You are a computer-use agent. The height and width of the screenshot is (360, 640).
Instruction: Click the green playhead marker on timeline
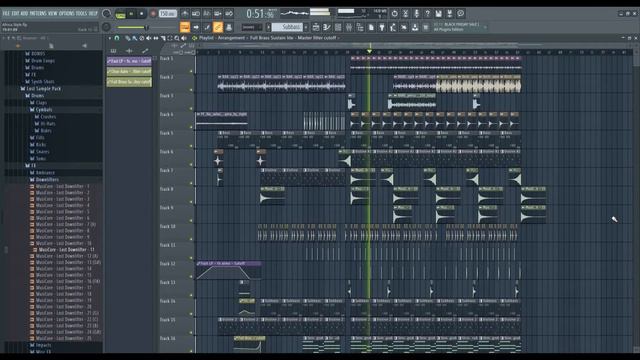click(x=369, y=51)
